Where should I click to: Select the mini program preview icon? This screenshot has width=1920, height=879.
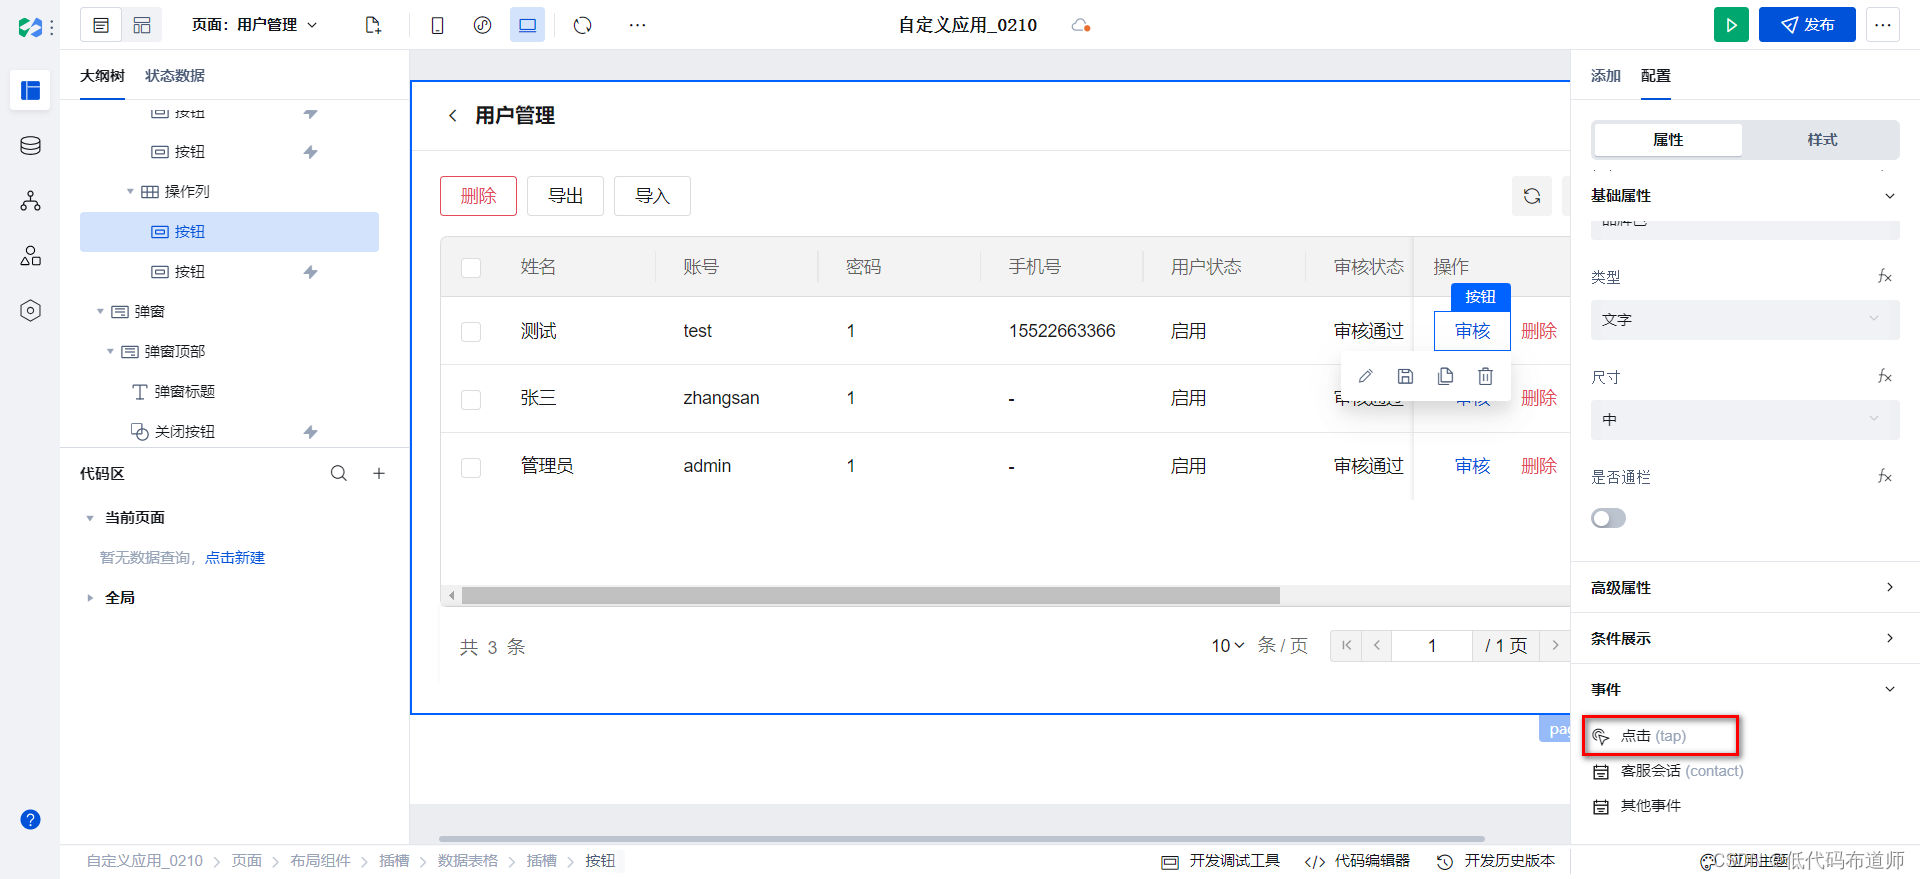(x=482, y=25)
